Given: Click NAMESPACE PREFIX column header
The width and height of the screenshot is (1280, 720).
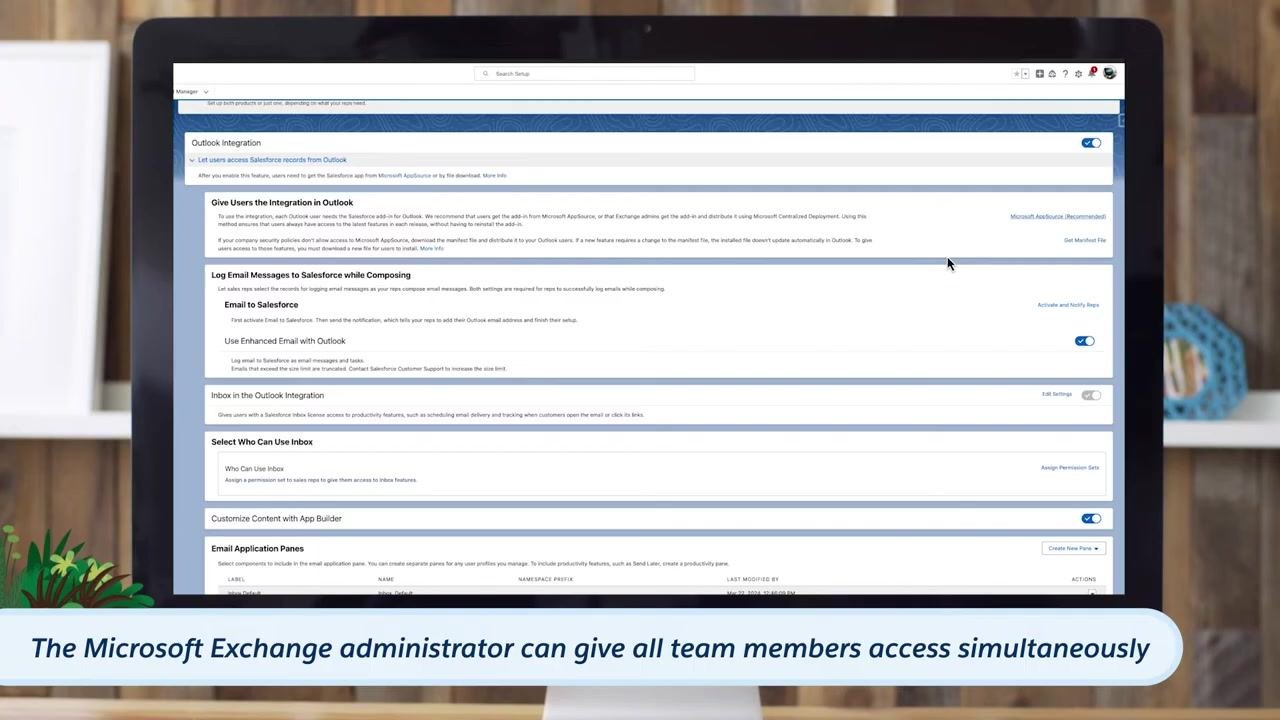Looking at the screenshot, I should (546, 580).
